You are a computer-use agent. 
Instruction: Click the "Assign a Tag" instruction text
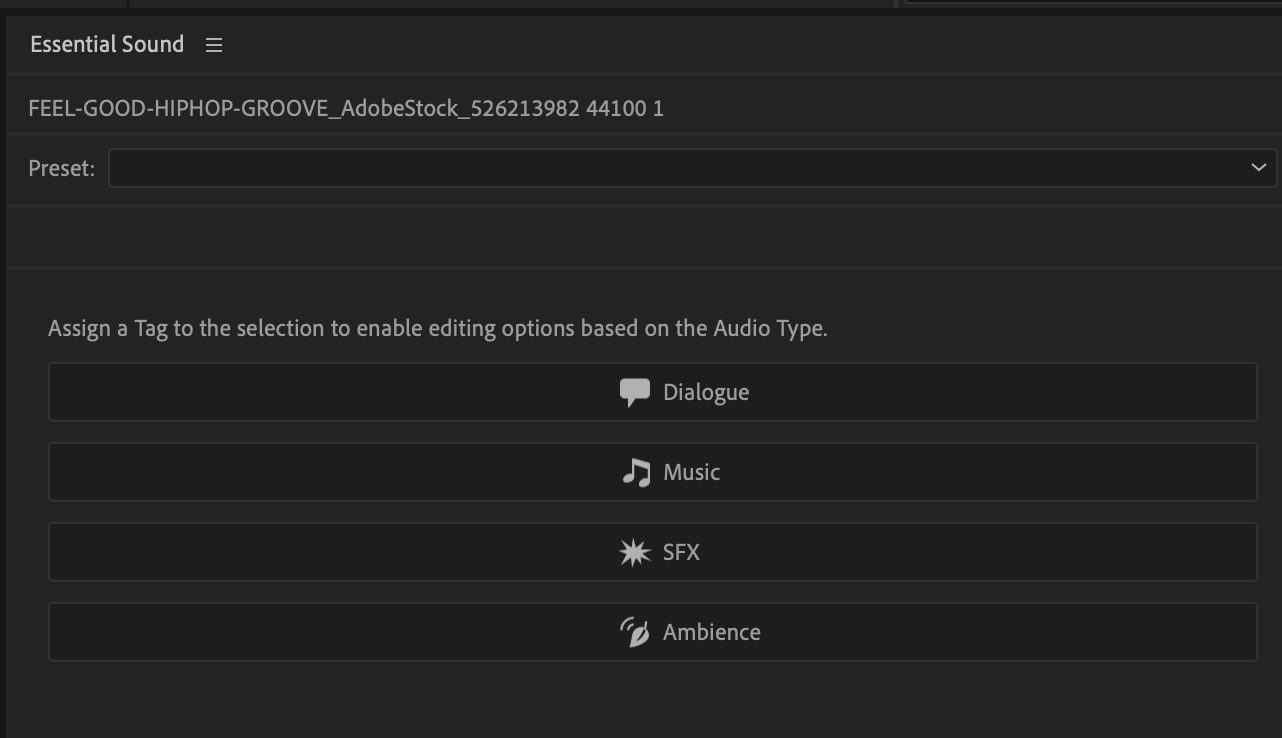point(437,328)
